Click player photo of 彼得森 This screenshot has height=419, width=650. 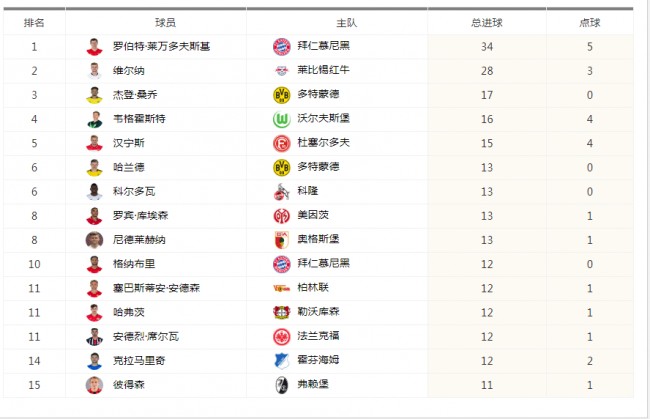coord(95,385)
